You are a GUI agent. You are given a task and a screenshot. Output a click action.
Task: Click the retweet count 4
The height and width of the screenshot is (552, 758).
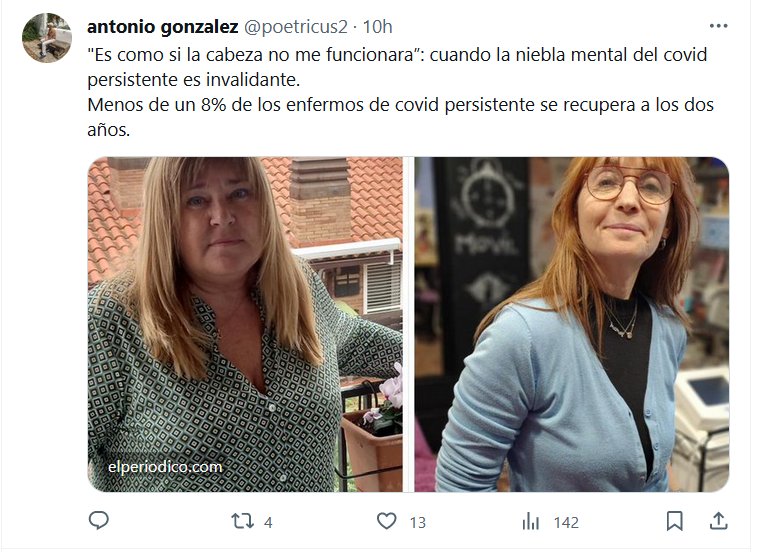tap(268, 522)
